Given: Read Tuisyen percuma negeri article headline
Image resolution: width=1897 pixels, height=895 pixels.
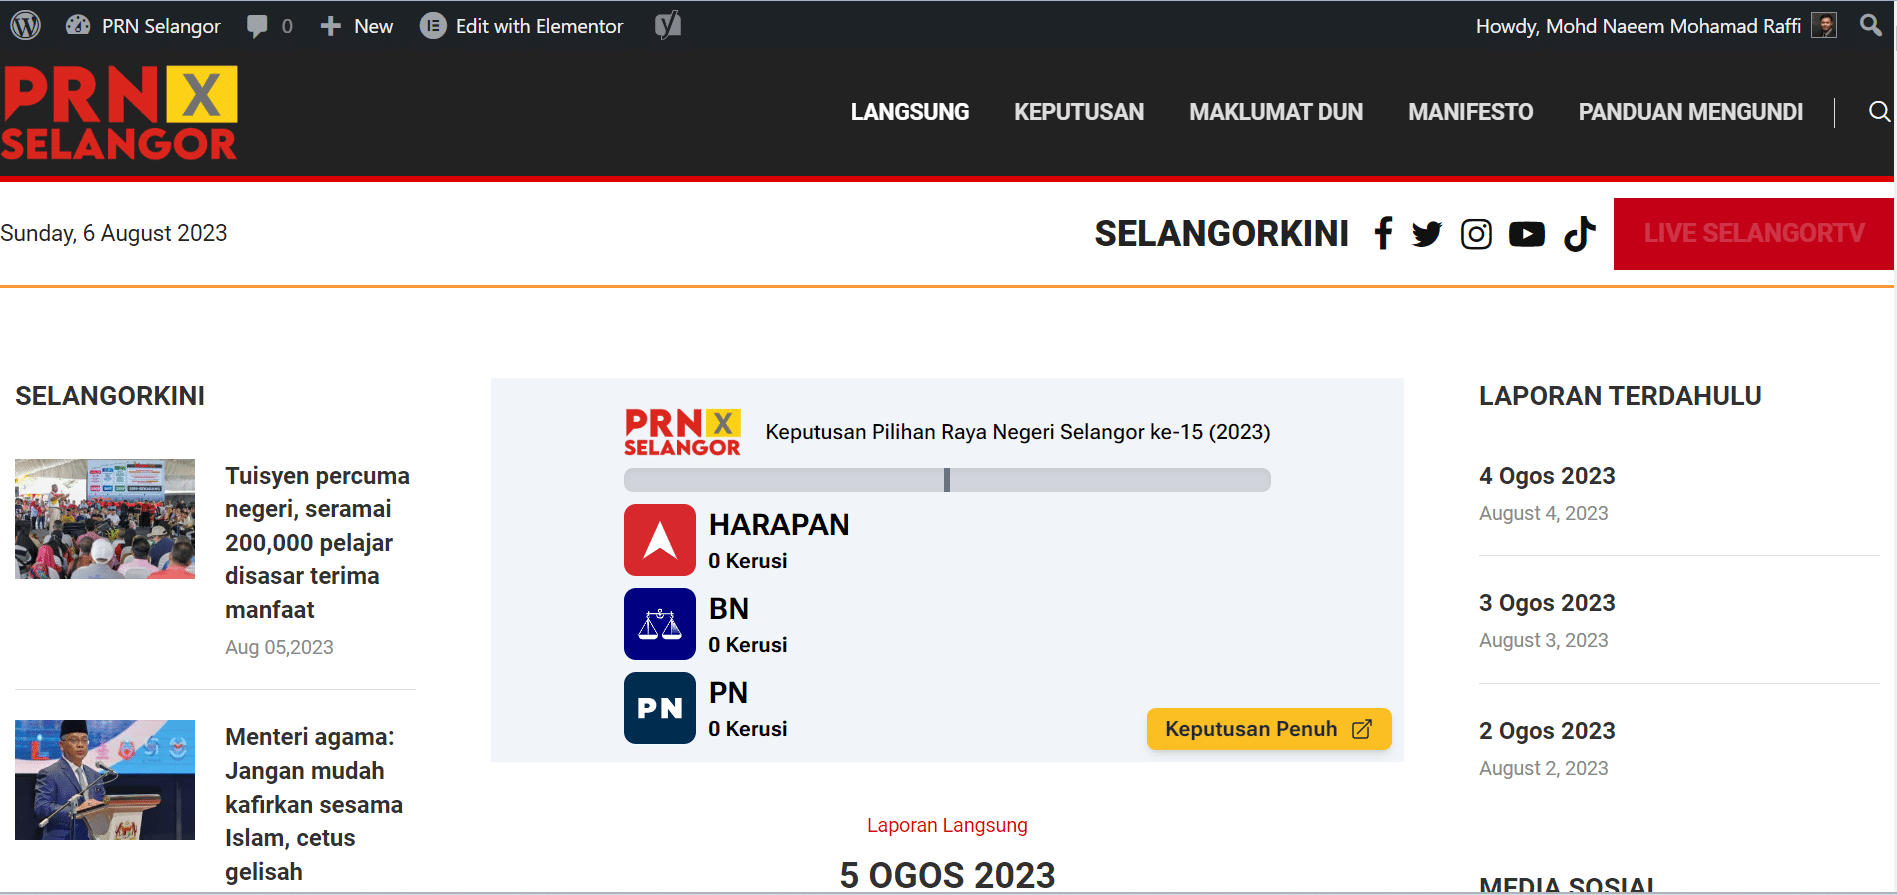Looking at the screenshot, I should pos(318,543).
